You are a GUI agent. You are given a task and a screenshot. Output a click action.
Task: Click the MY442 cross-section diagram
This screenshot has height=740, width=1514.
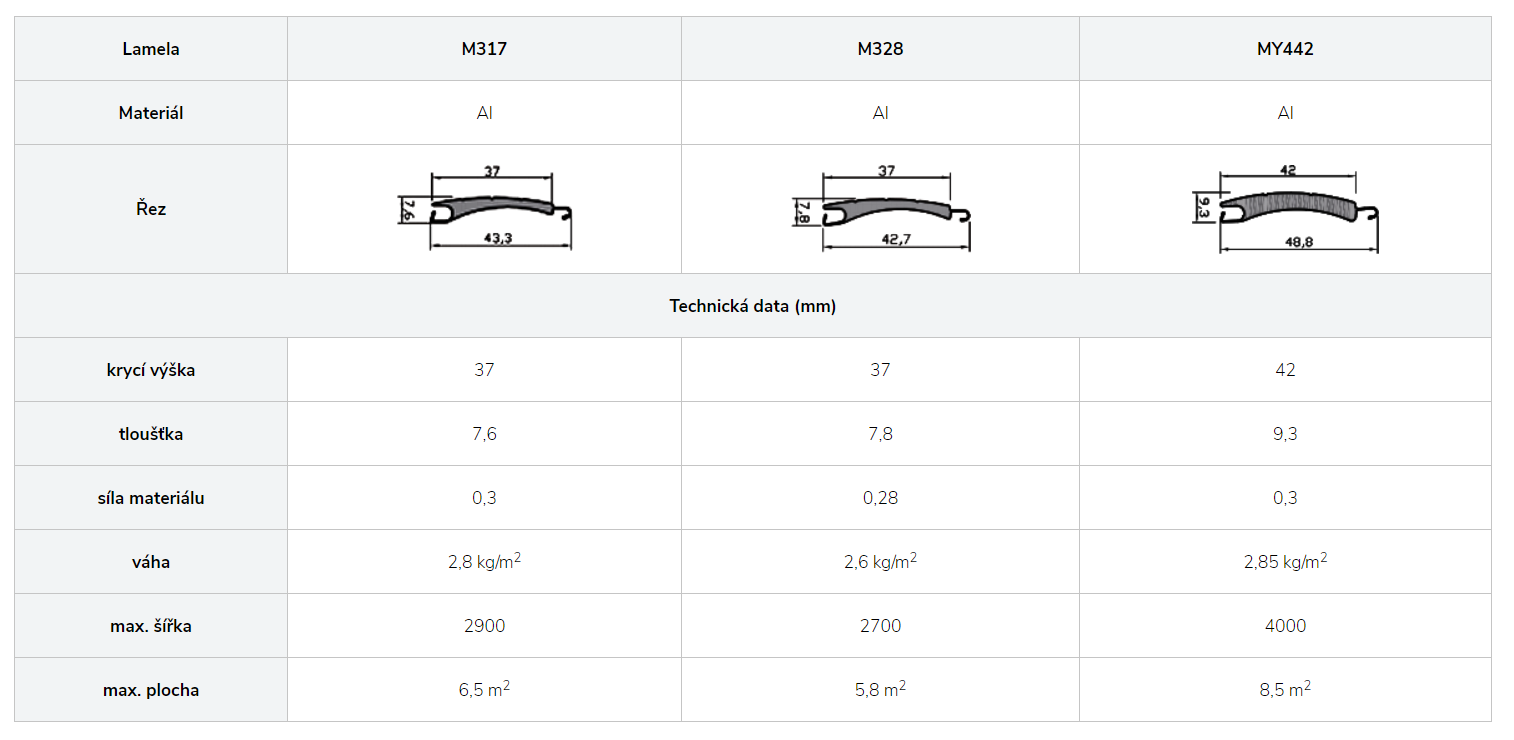(1286, 208)
